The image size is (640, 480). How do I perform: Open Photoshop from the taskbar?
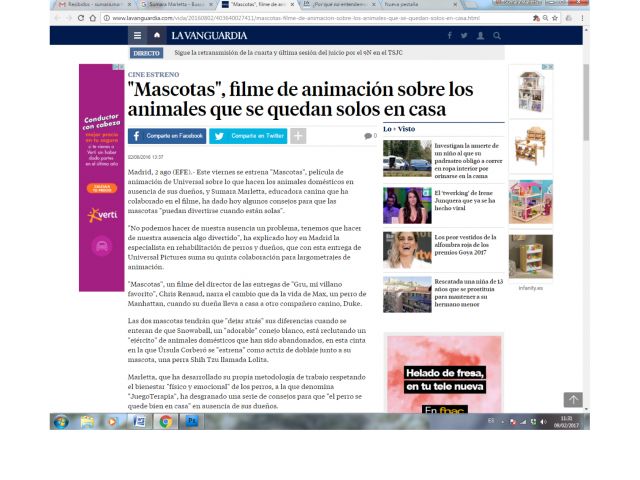(191, 422)
